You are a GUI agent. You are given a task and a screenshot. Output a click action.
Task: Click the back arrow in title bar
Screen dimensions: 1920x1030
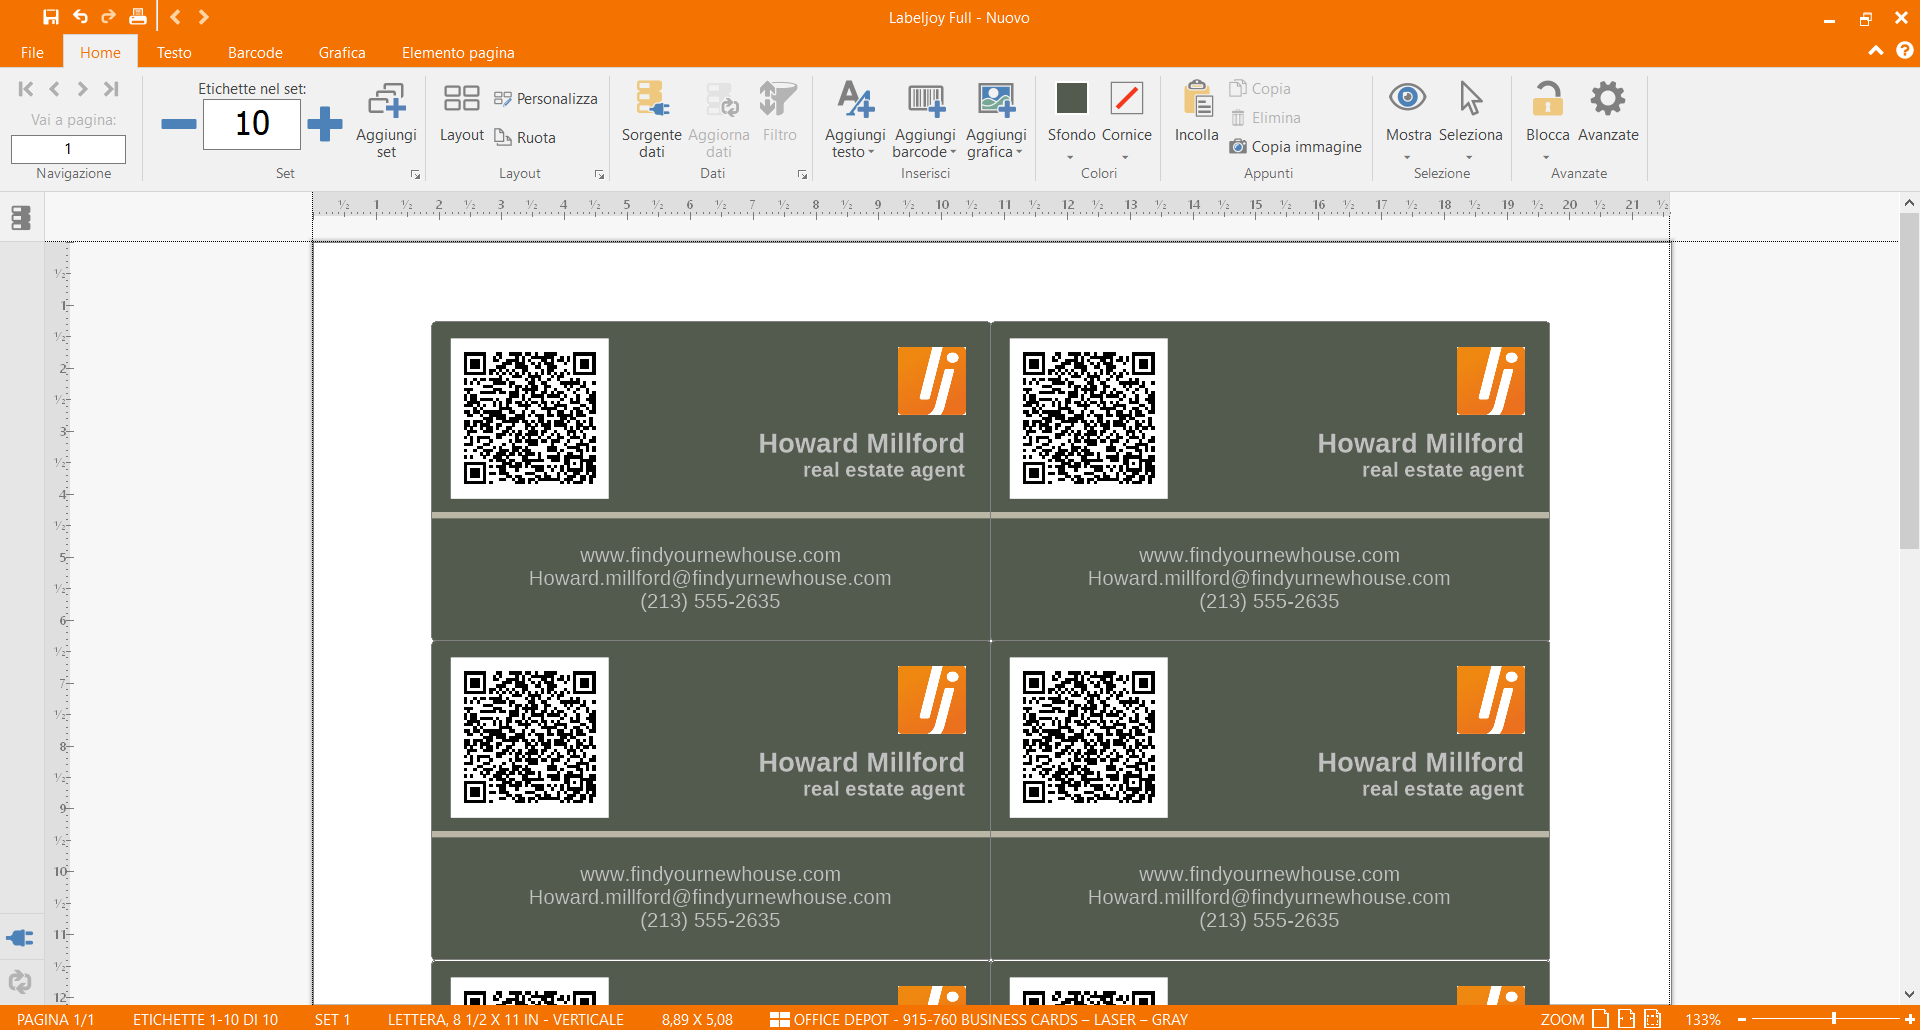point(175,17)
